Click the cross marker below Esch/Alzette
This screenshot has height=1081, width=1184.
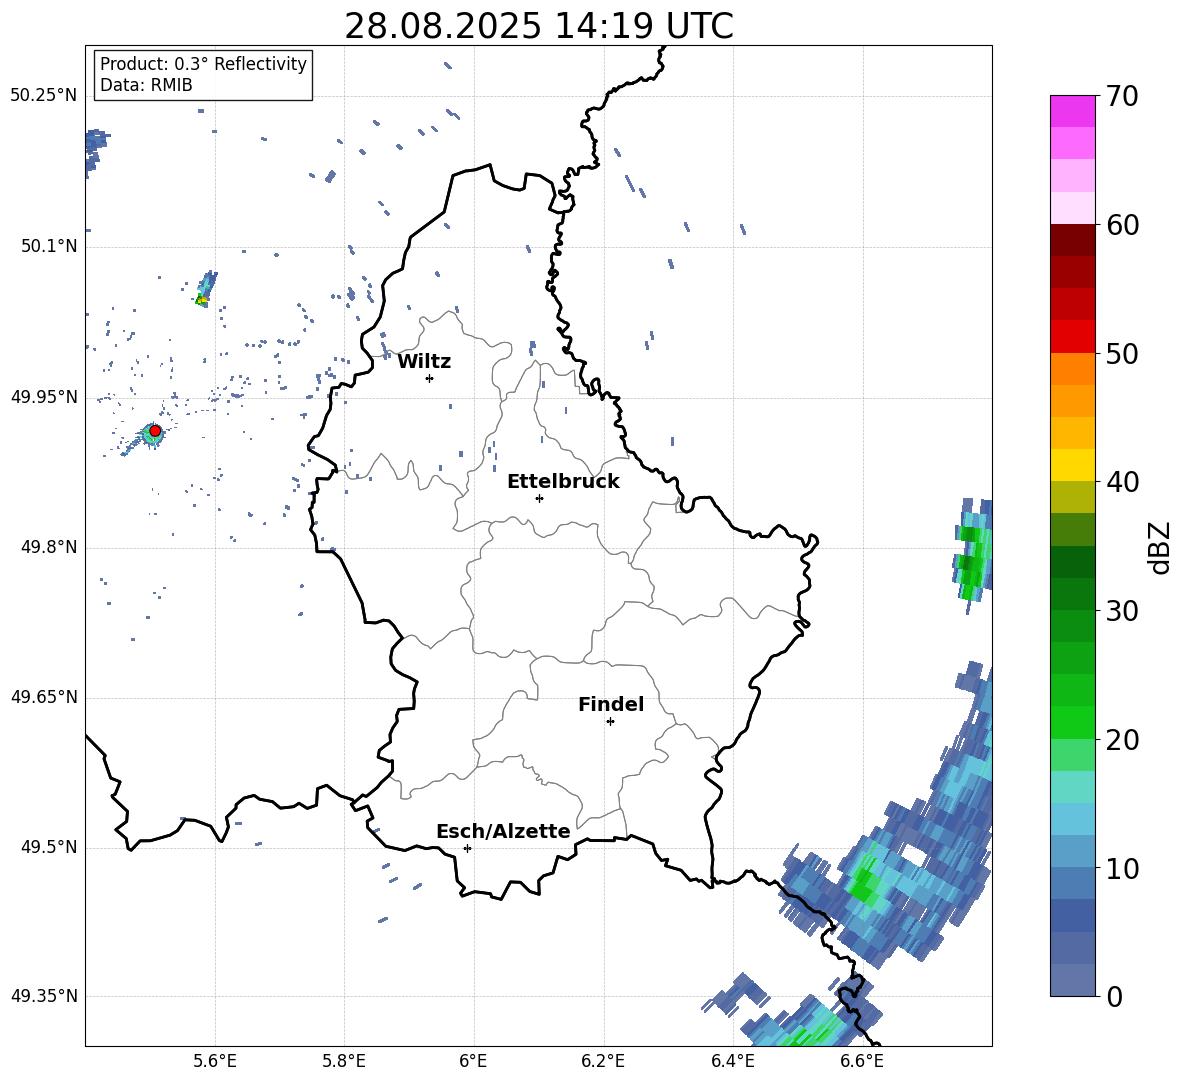pyautogui.click(x=467, y=848)
